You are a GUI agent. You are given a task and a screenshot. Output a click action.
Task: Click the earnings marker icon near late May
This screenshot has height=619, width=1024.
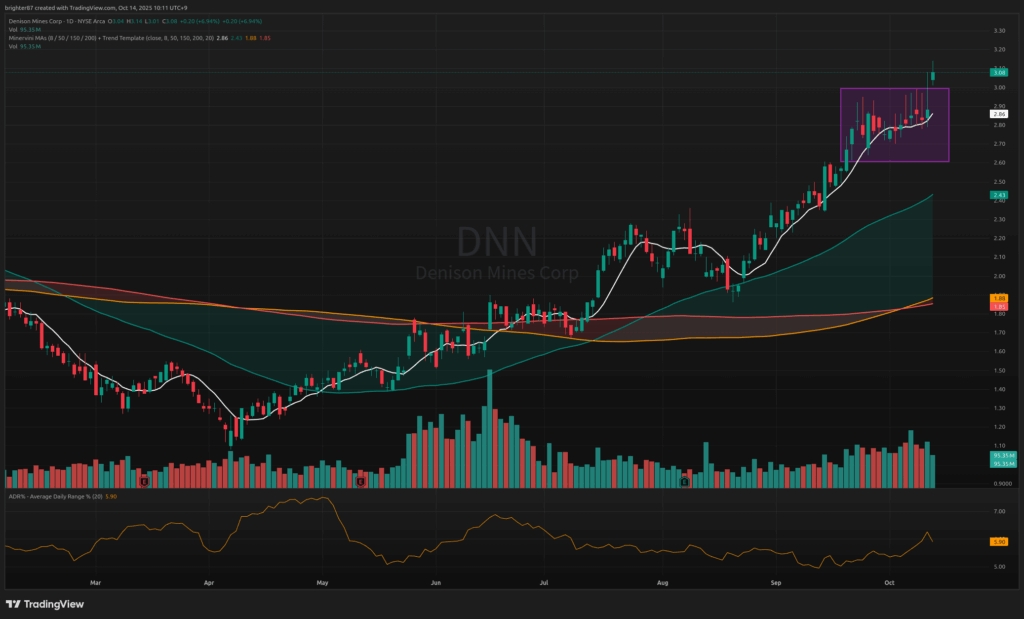click(359, 482)
